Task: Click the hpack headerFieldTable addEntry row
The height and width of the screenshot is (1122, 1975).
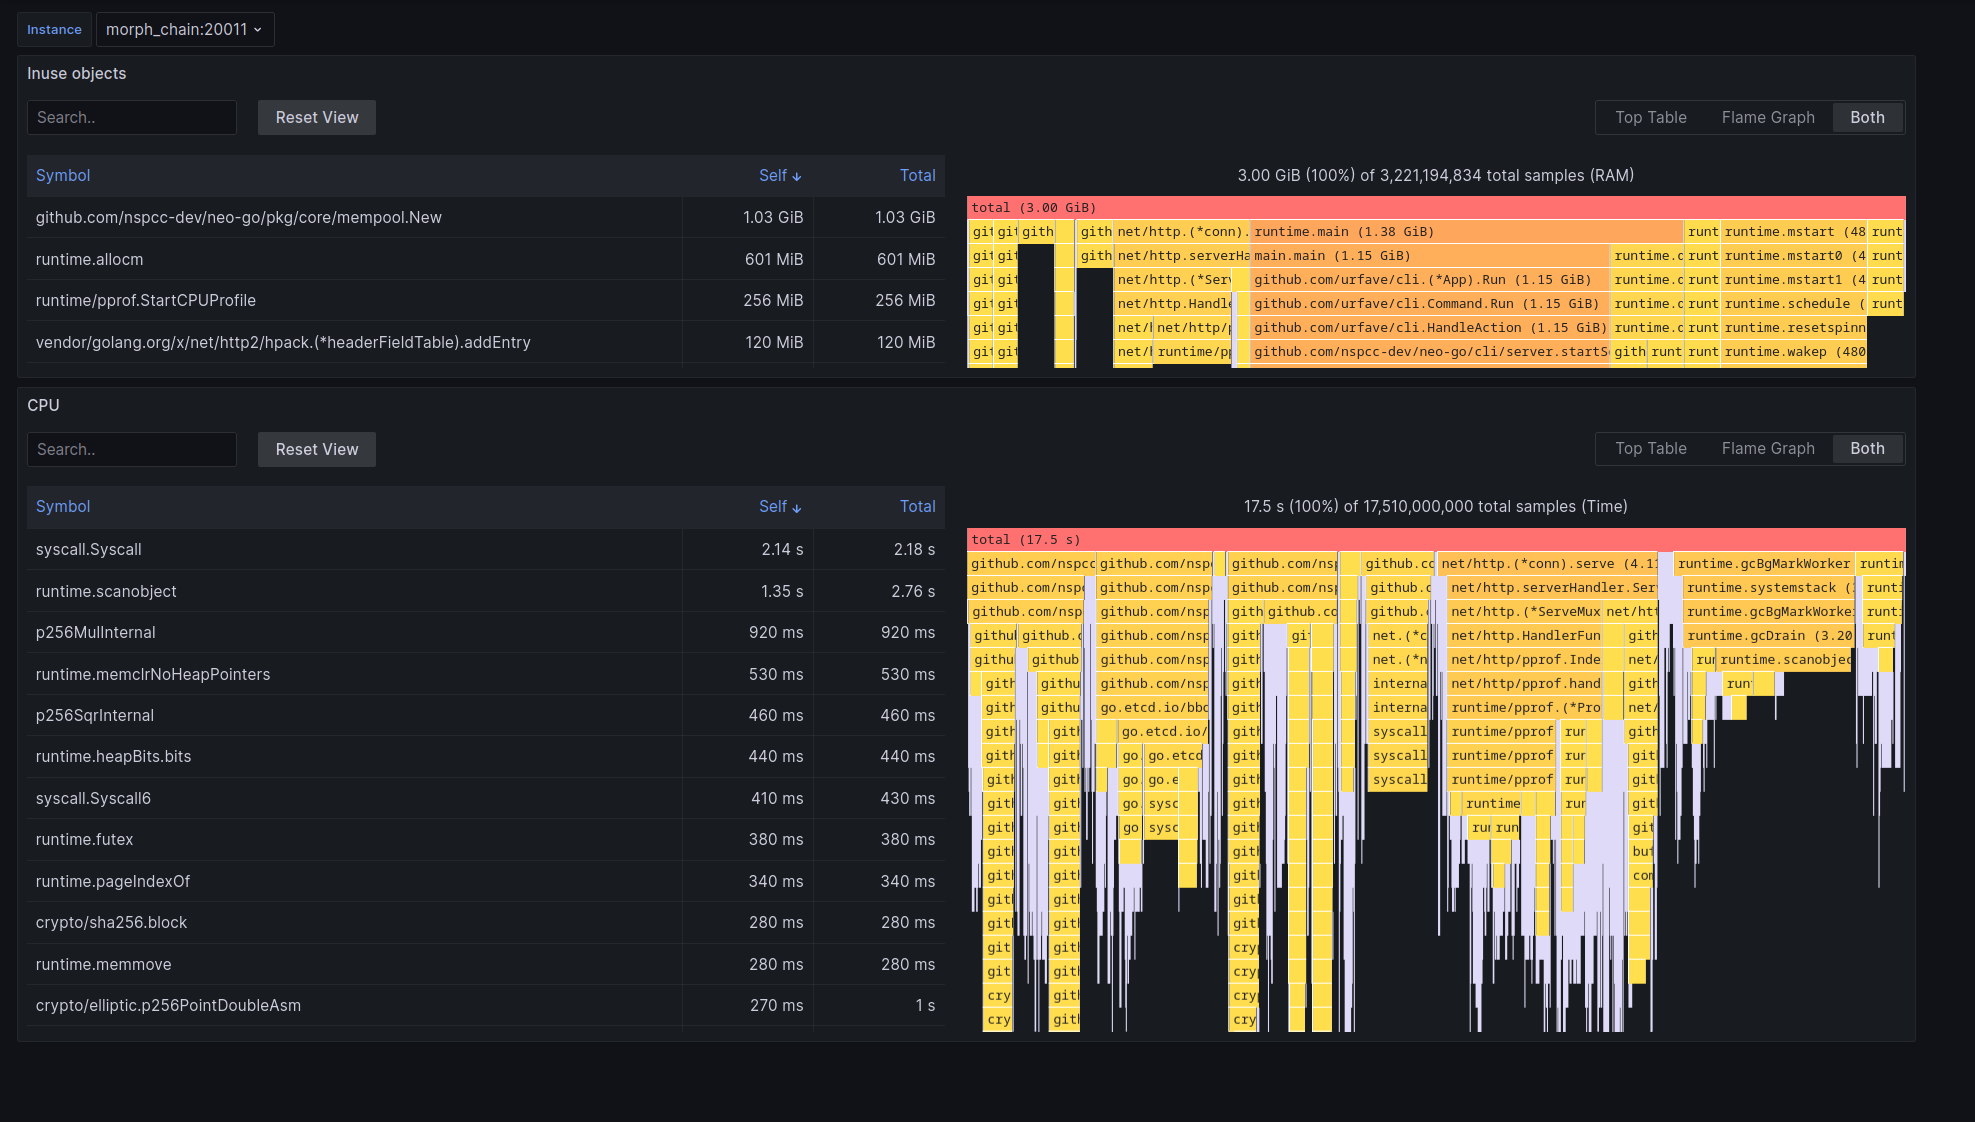Action: 485,342
